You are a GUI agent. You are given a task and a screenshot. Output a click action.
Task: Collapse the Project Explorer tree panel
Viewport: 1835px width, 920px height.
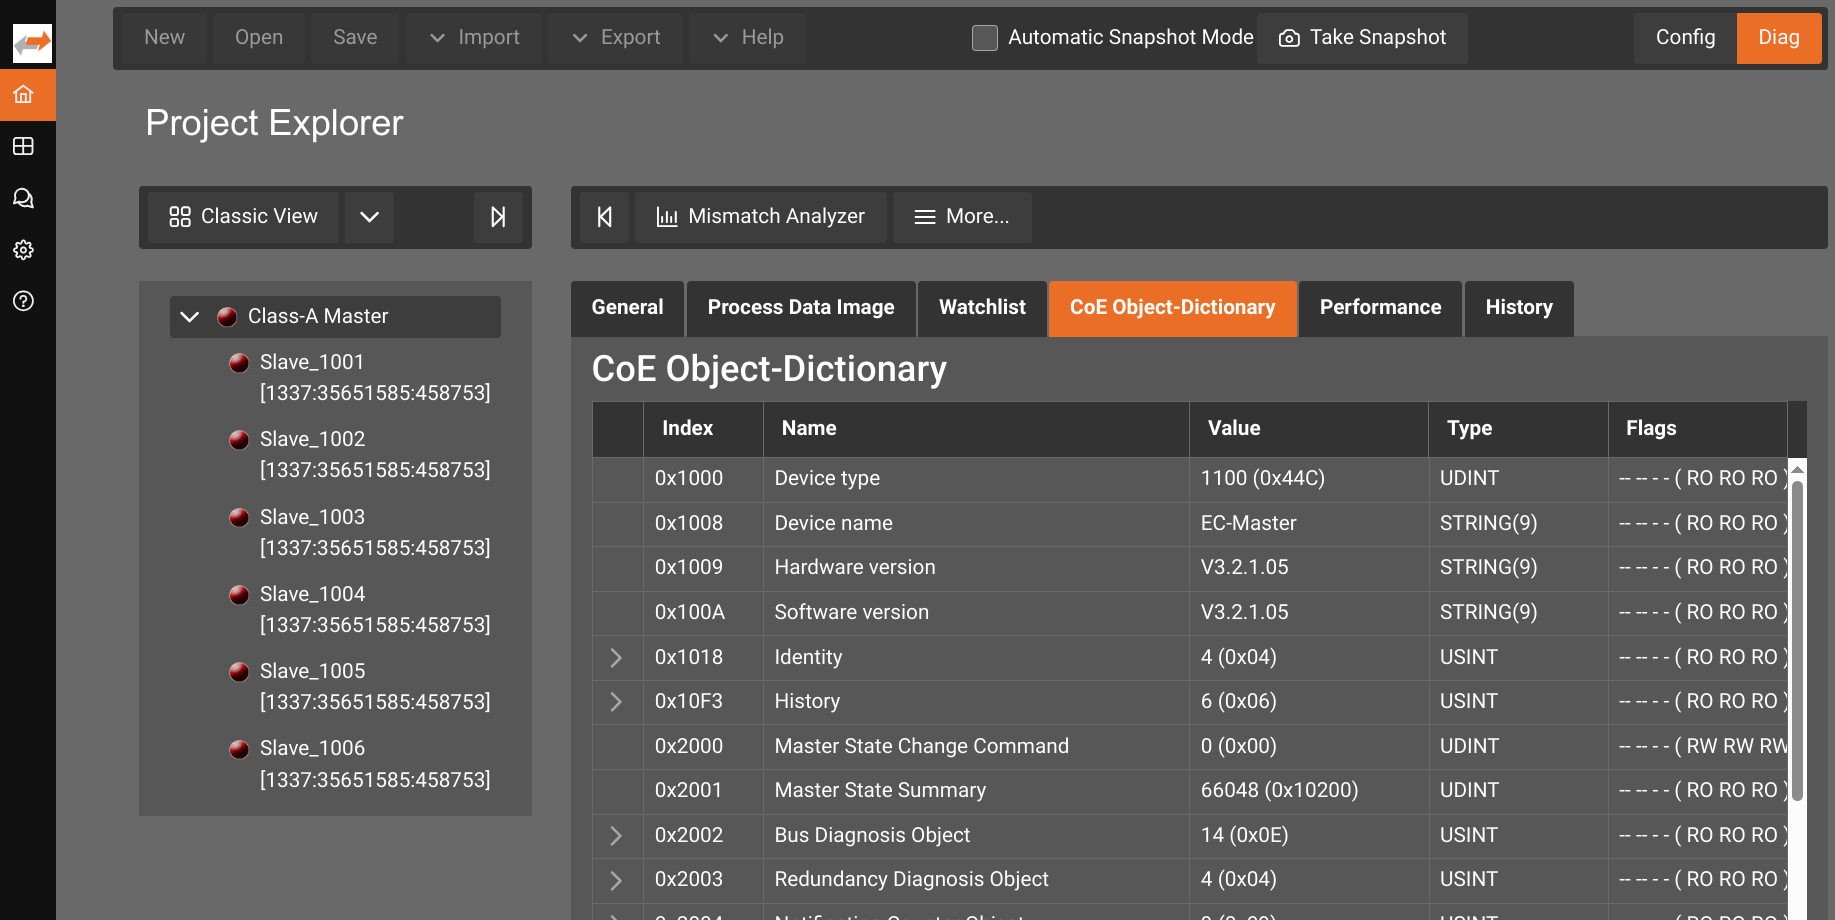498,217
